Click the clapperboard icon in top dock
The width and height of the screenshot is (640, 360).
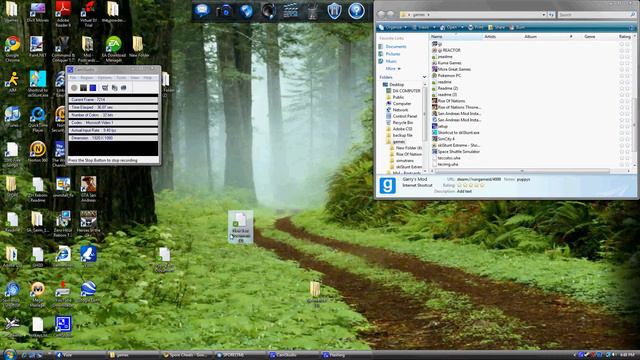(x=290, y=11)
